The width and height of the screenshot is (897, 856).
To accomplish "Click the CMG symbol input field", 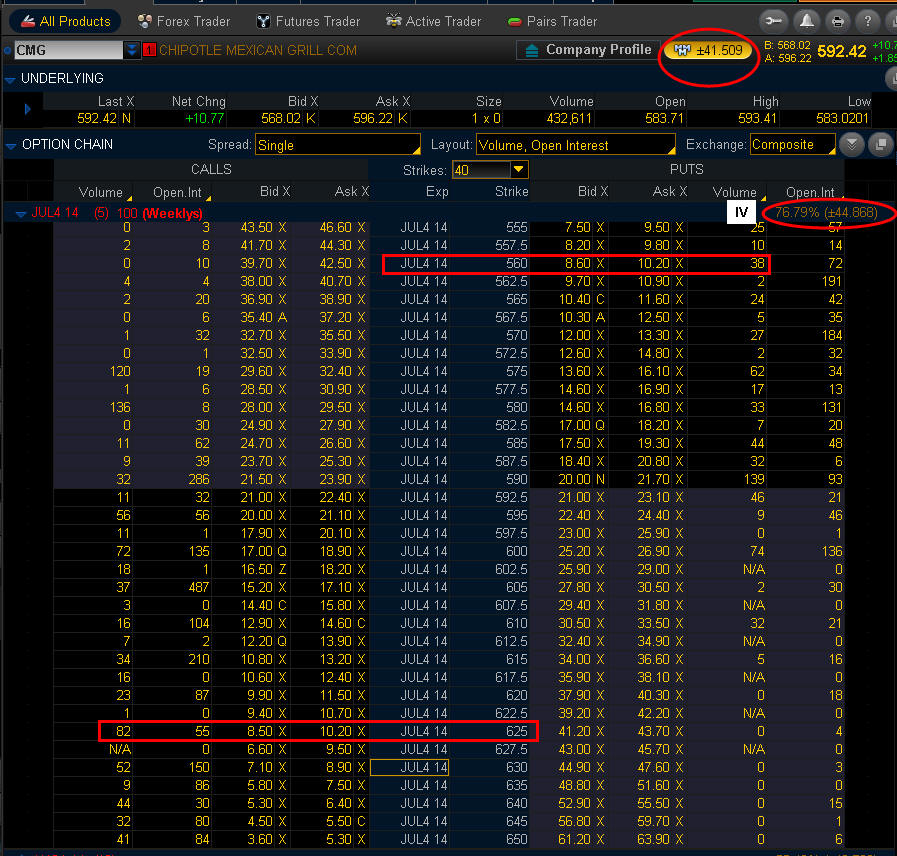I will tap(67, 50).
